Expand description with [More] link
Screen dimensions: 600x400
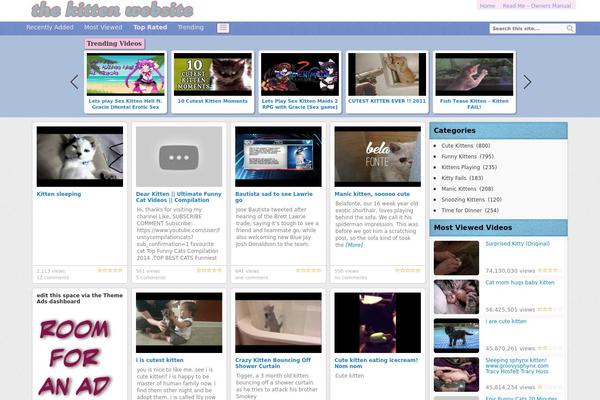[x=354, y=245]
